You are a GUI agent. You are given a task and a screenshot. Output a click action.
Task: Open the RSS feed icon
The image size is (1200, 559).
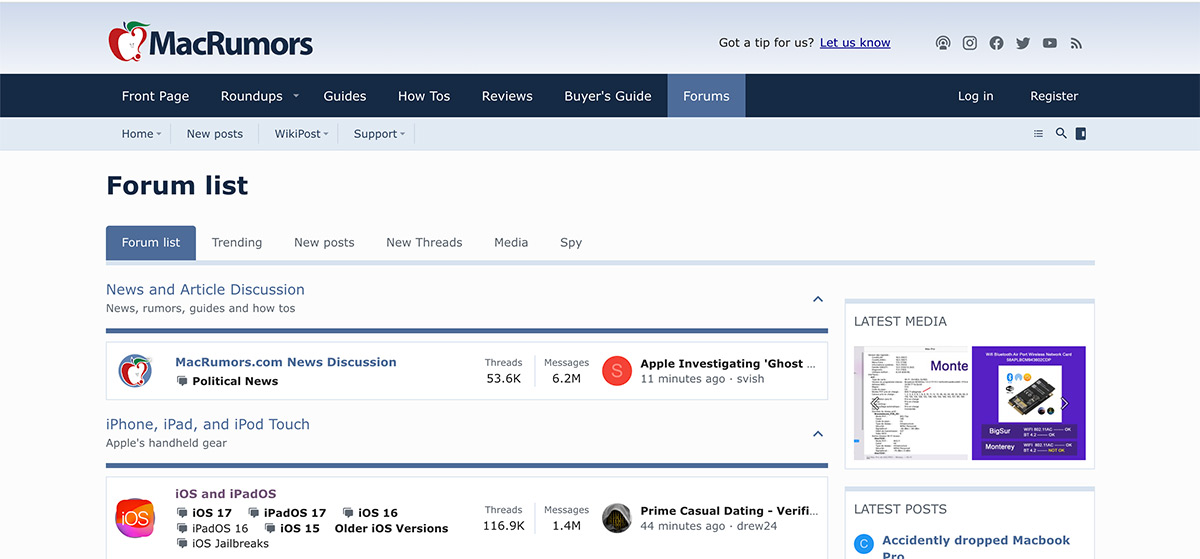coord(1076,43)
